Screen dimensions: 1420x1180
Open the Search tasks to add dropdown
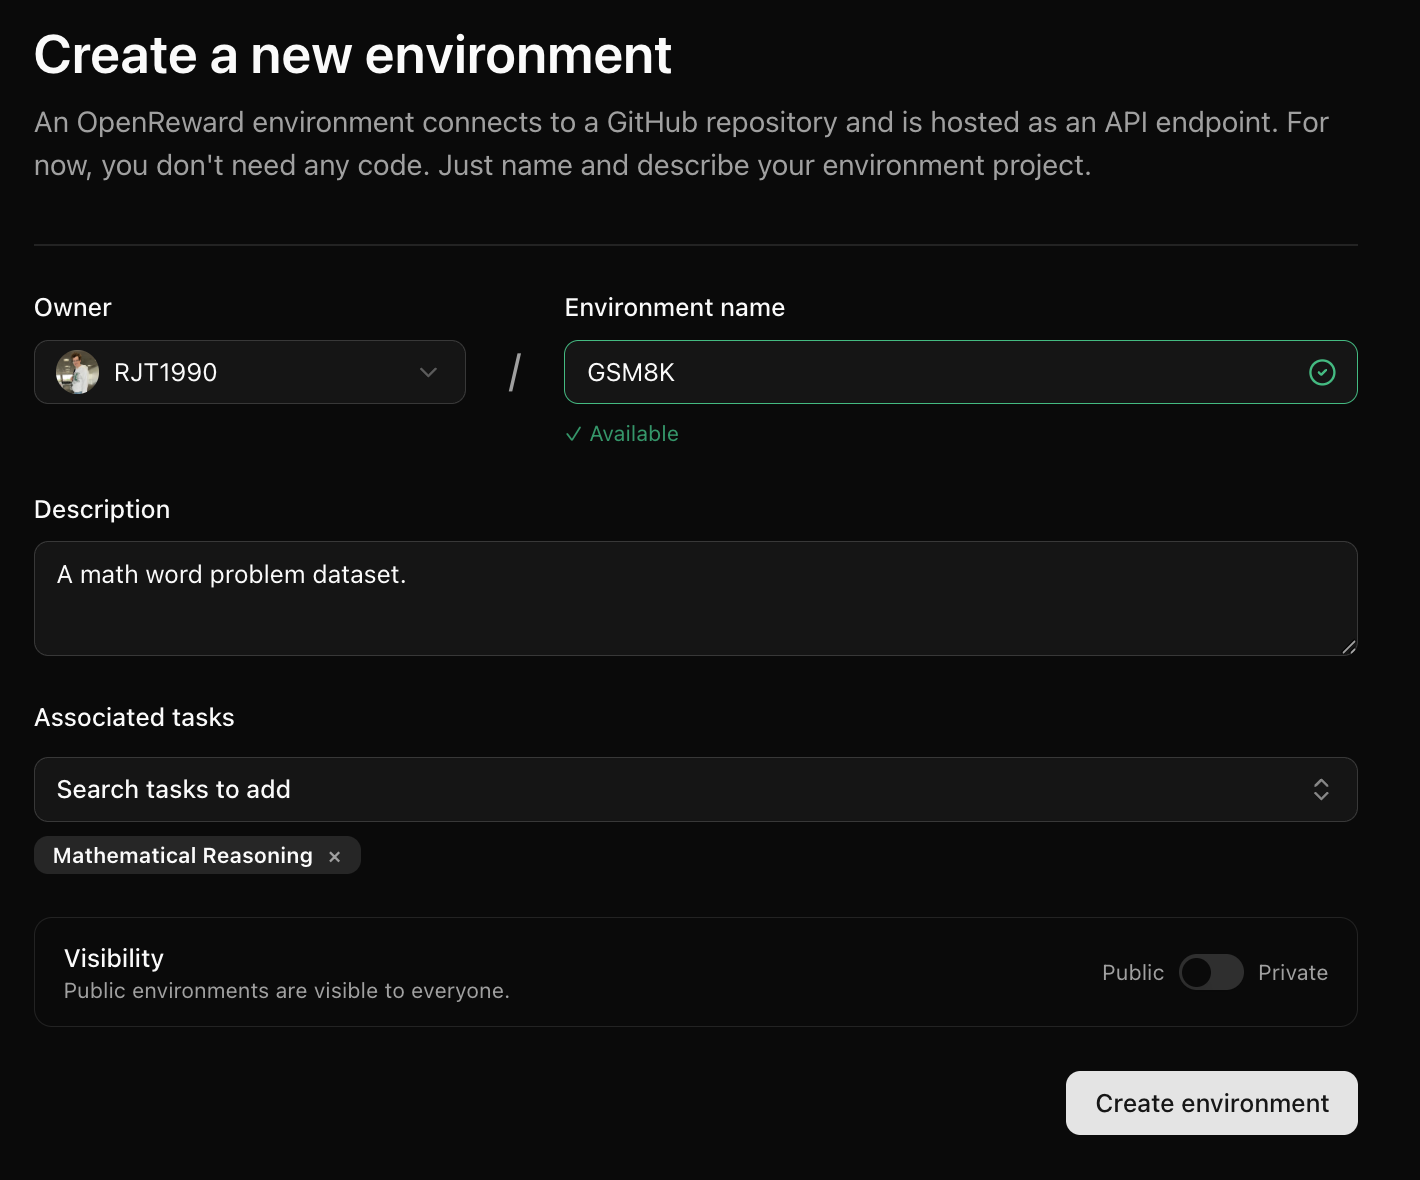696,789
